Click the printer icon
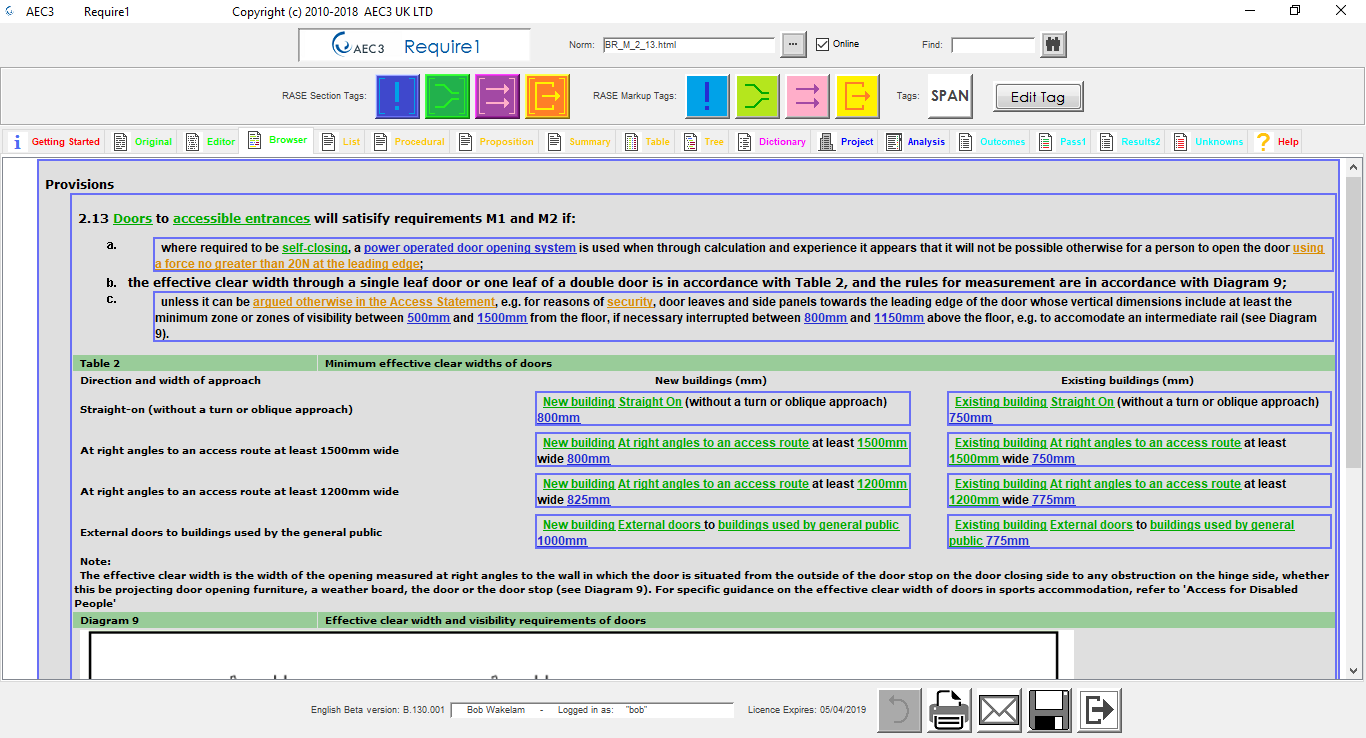 point(949,711)
